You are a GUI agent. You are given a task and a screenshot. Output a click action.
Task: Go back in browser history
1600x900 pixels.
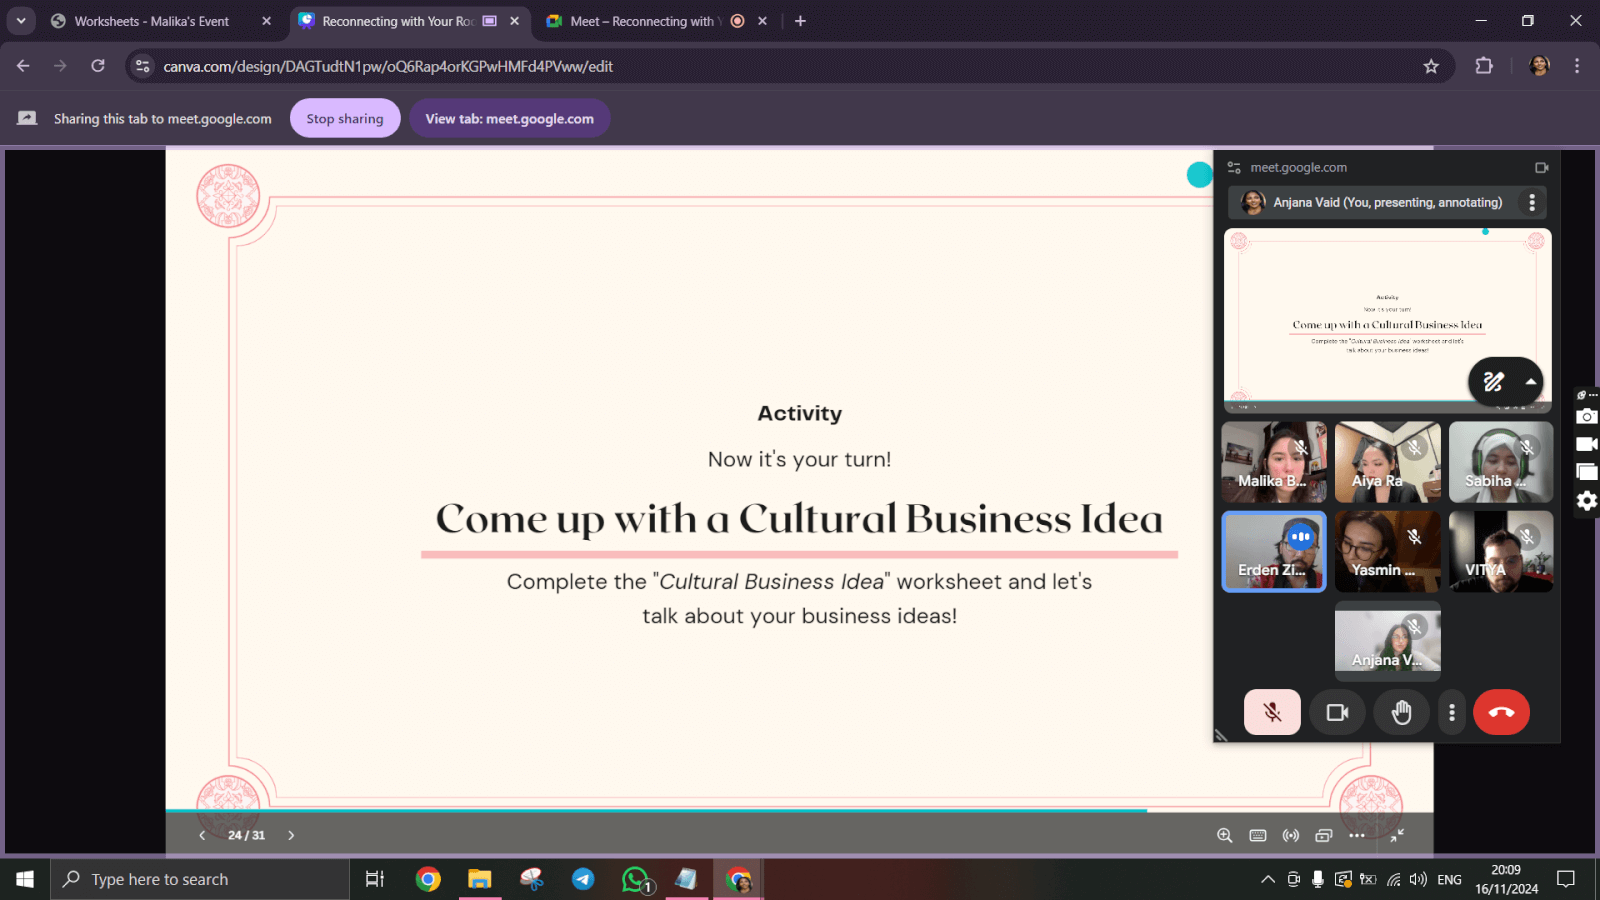[23, 66]
